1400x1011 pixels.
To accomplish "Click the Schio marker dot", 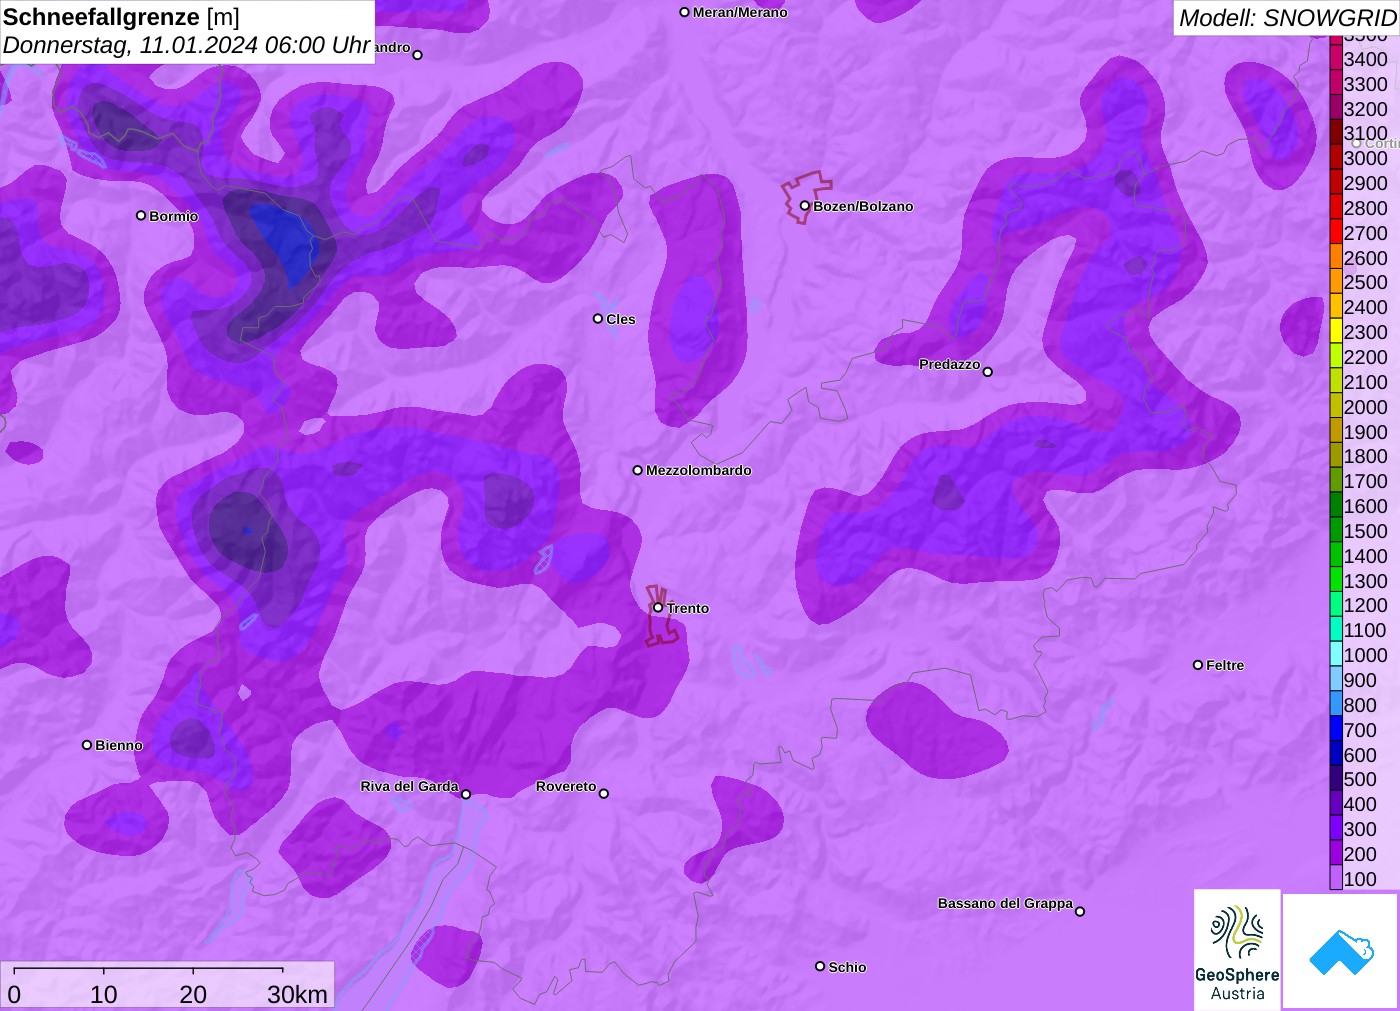I will pyautogui.click(x=820, y=966).
